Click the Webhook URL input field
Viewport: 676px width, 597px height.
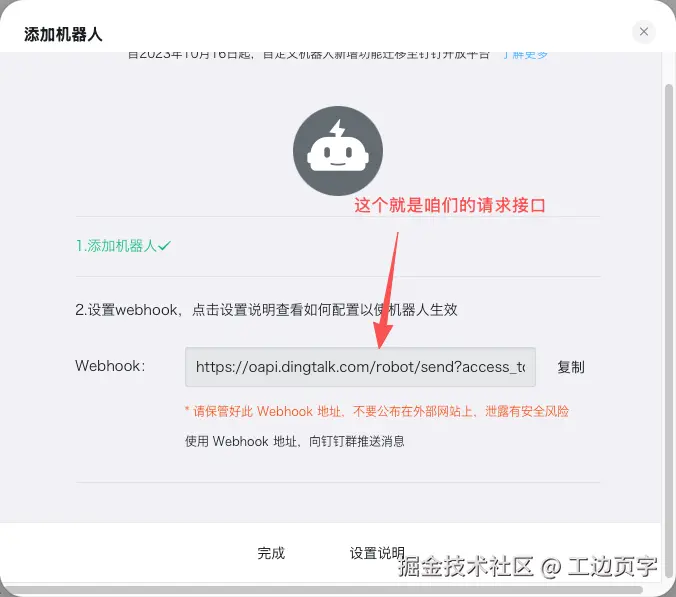[x=360, y=367]
